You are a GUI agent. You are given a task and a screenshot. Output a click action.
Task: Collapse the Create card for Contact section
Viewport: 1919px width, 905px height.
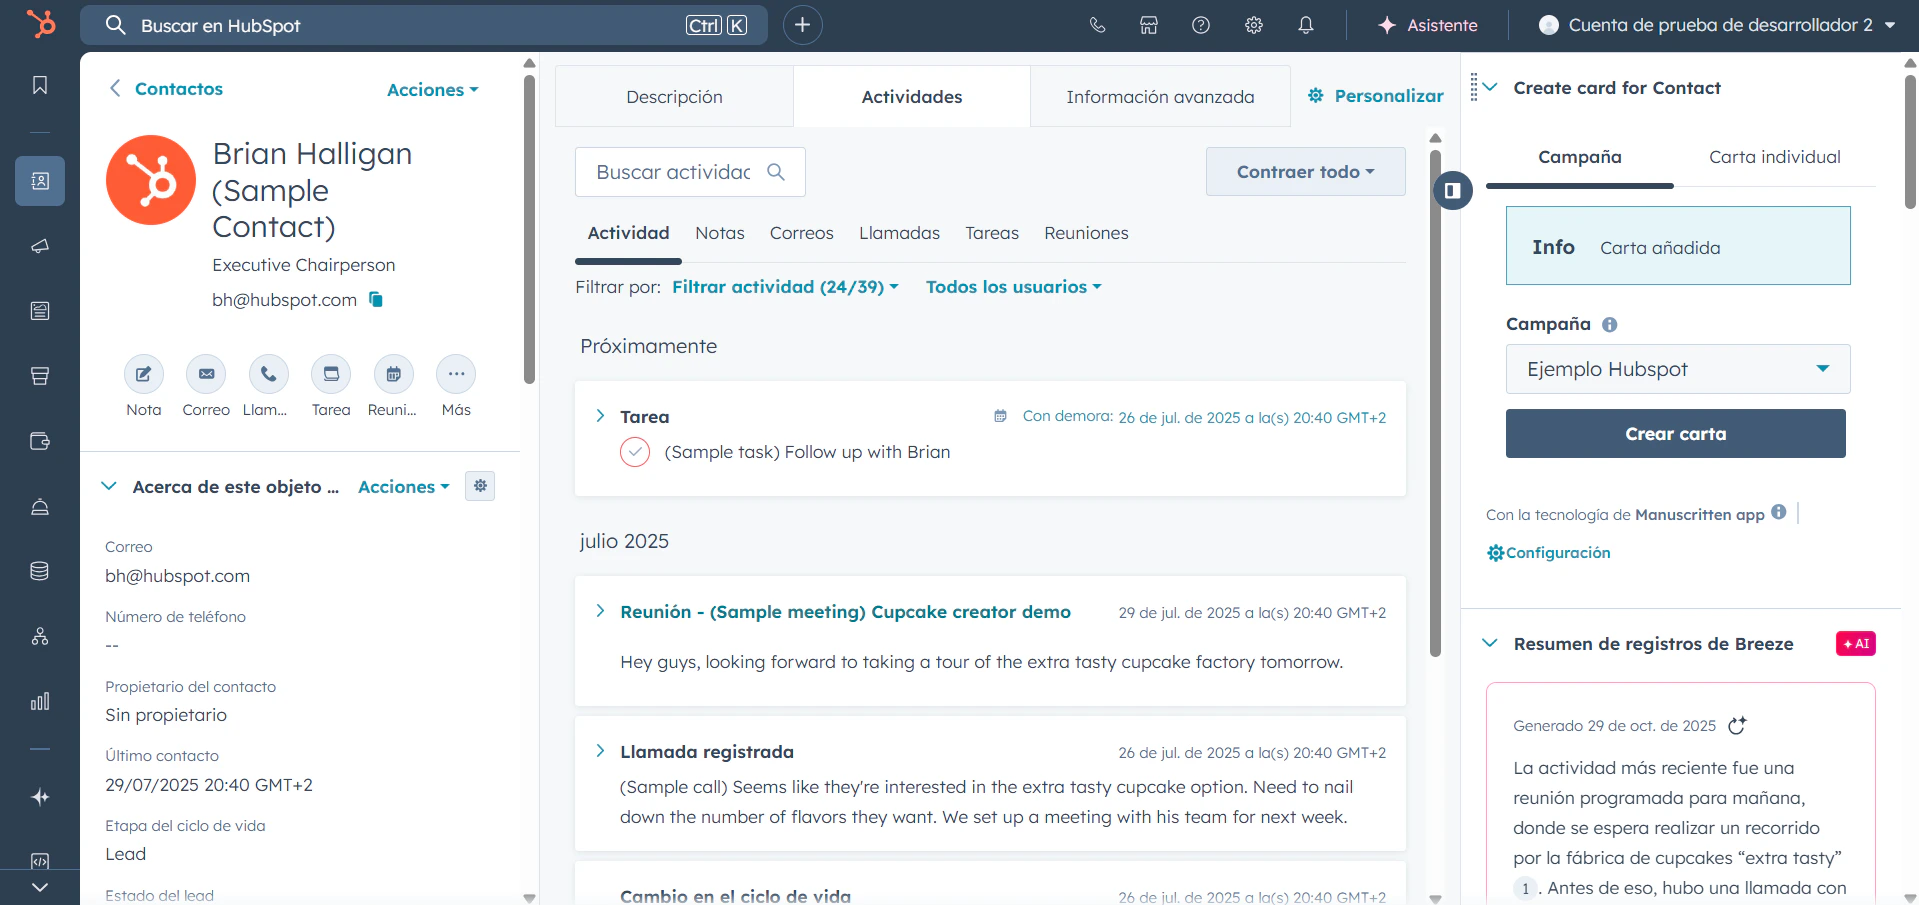tap(1490, 87)
